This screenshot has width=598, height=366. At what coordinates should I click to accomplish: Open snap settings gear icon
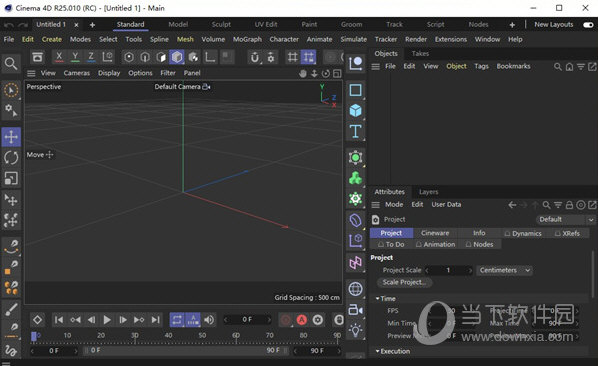point(271,57)
